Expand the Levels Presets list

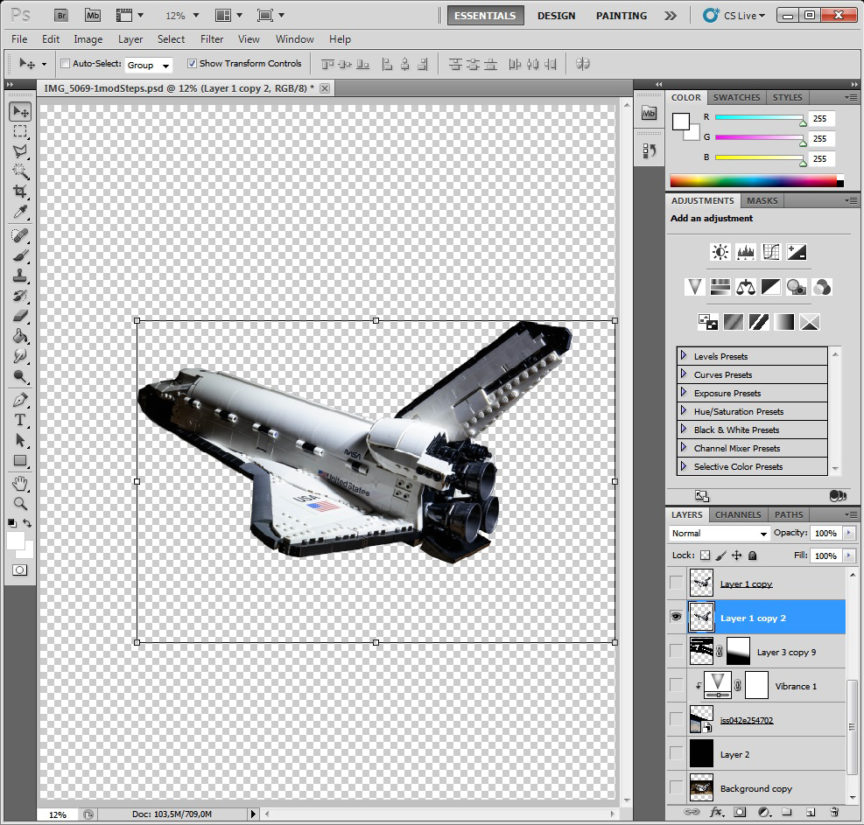pyautogui.click(x=684, y=356)
